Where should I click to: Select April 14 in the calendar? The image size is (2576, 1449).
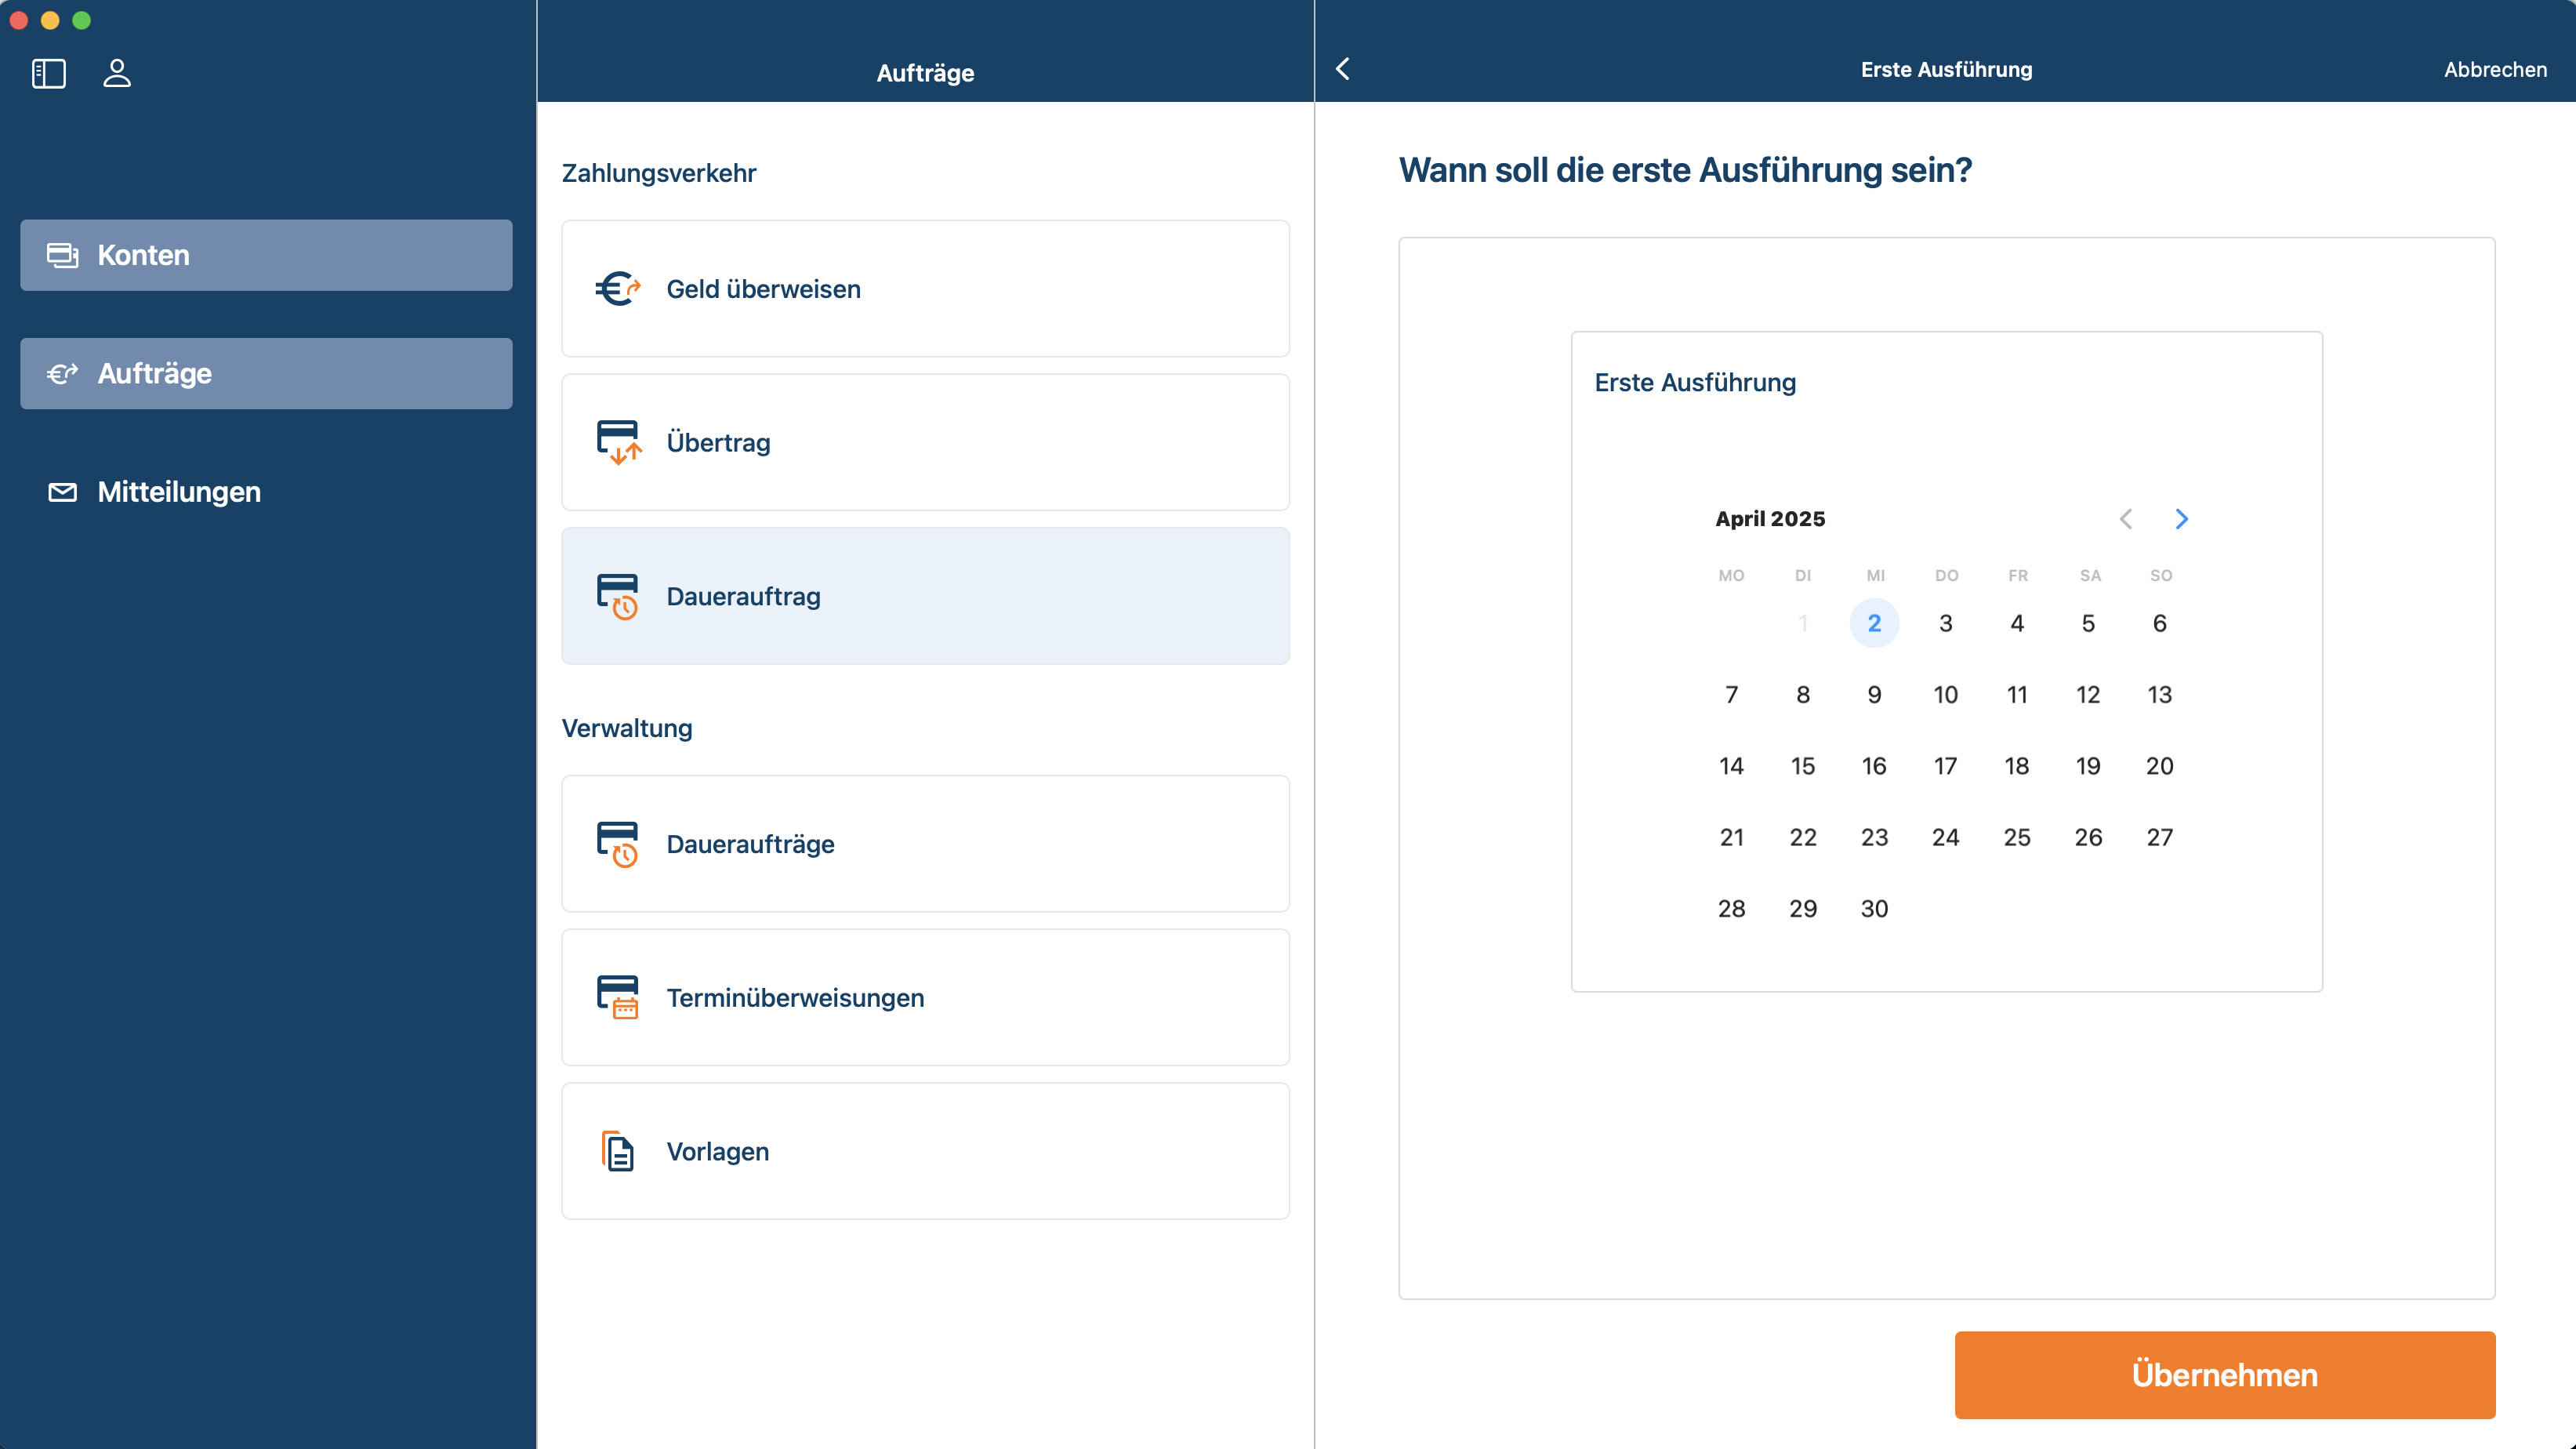click(x=1732, y=766)
